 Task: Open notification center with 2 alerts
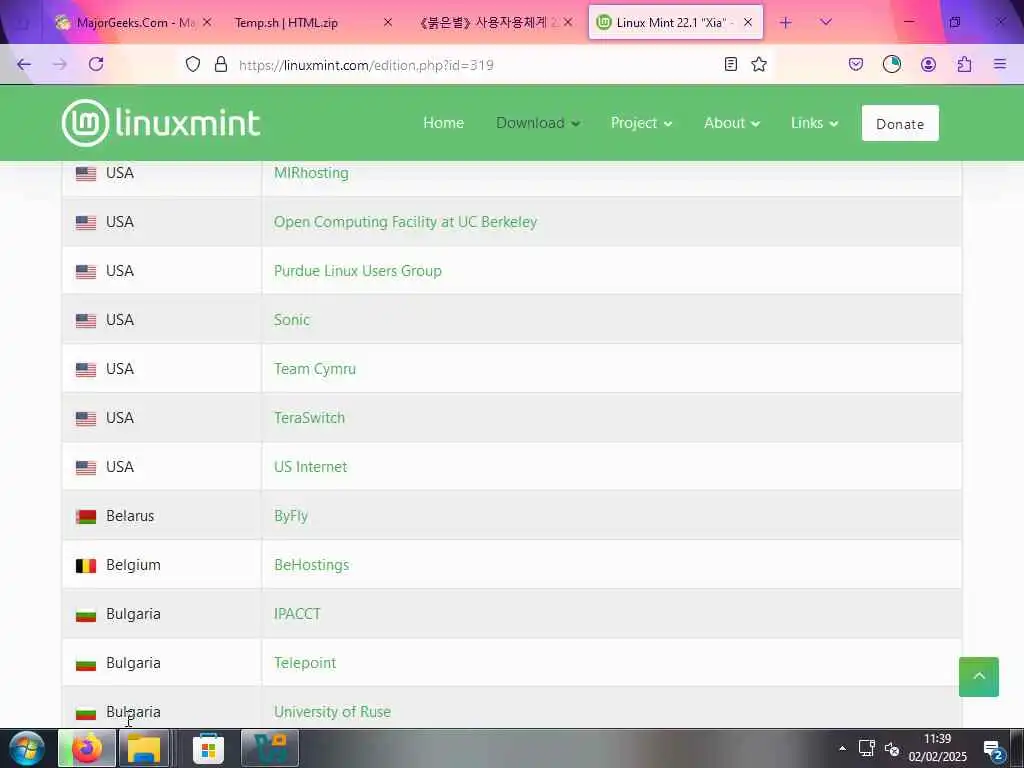click(x=993, y=750)
